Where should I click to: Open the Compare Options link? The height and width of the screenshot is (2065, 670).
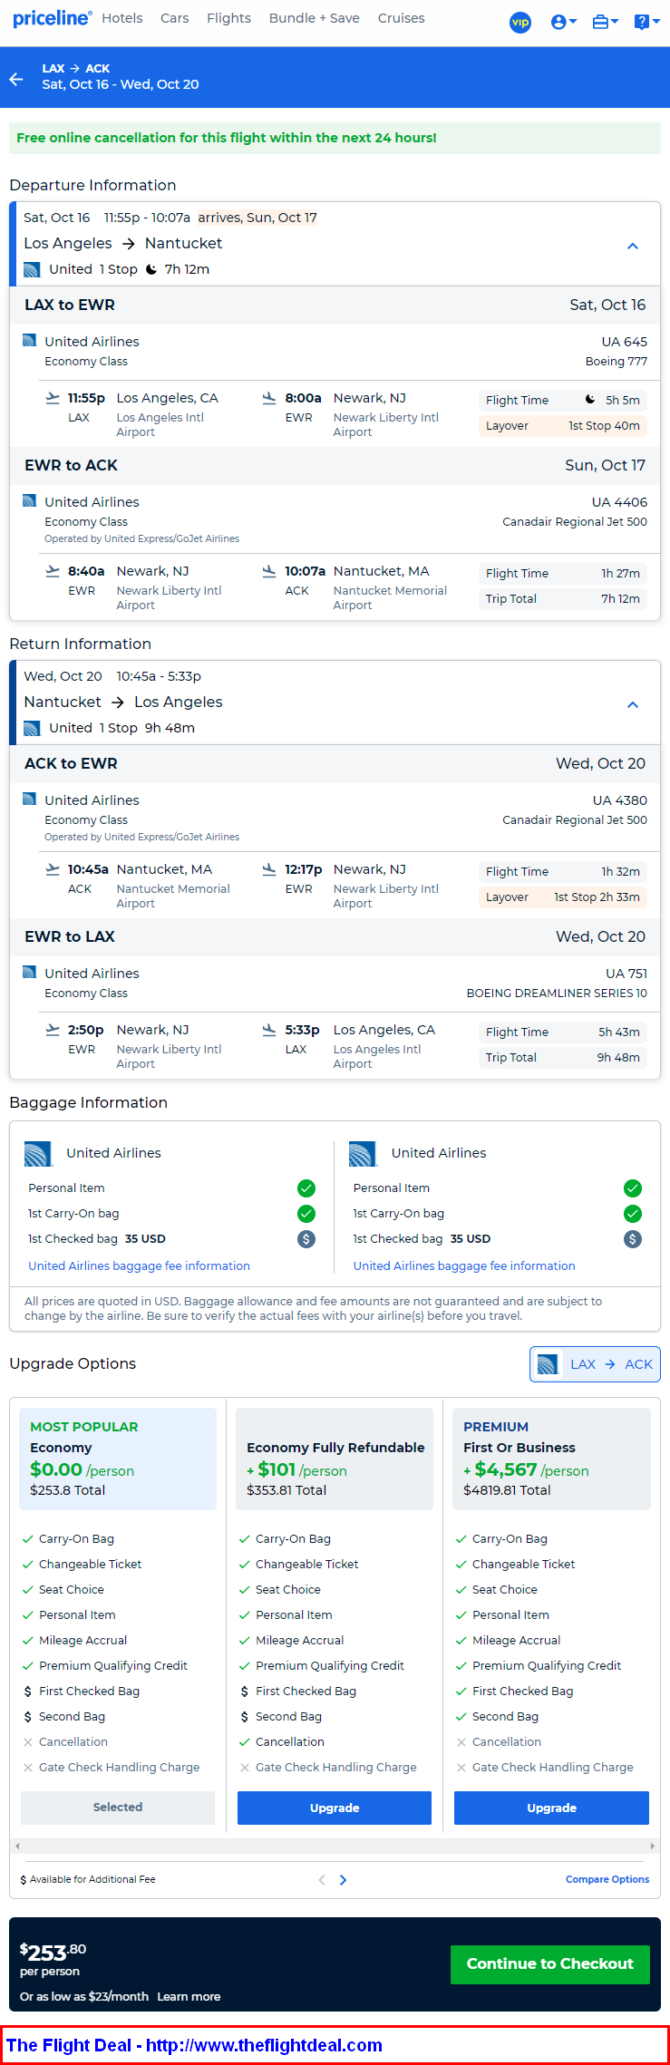pos(607,1879)
